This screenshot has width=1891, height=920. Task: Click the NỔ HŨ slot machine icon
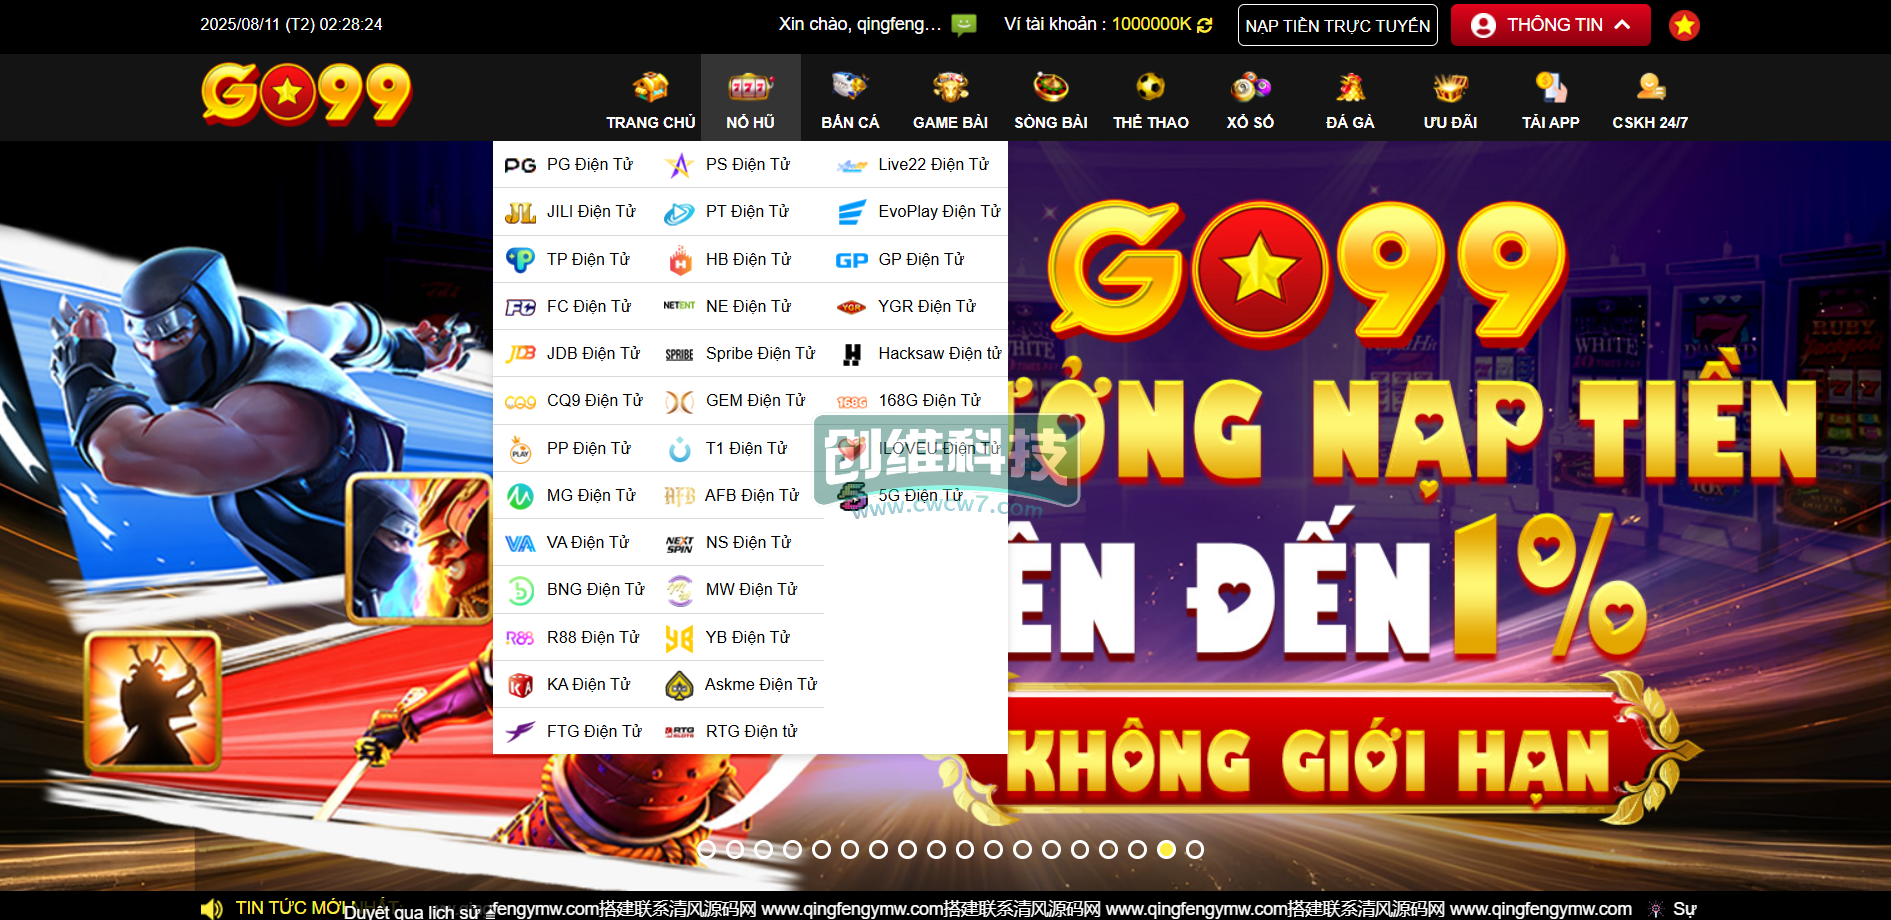[x=750, y=87]
